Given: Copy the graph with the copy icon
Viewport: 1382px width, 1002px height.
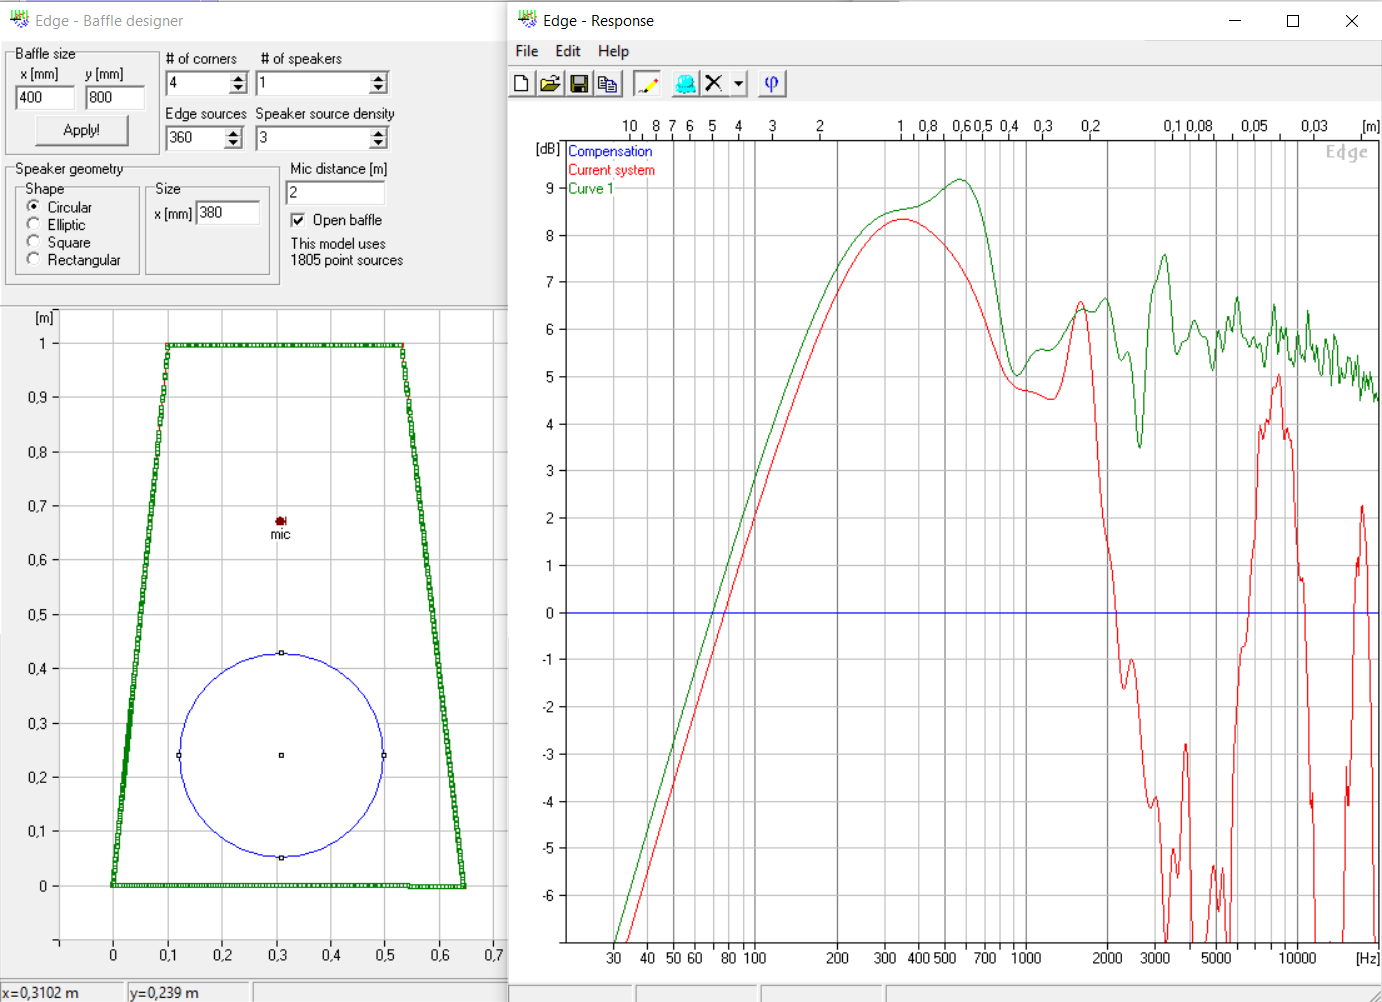Looking at the screenshot, I should tap(607, 84).
